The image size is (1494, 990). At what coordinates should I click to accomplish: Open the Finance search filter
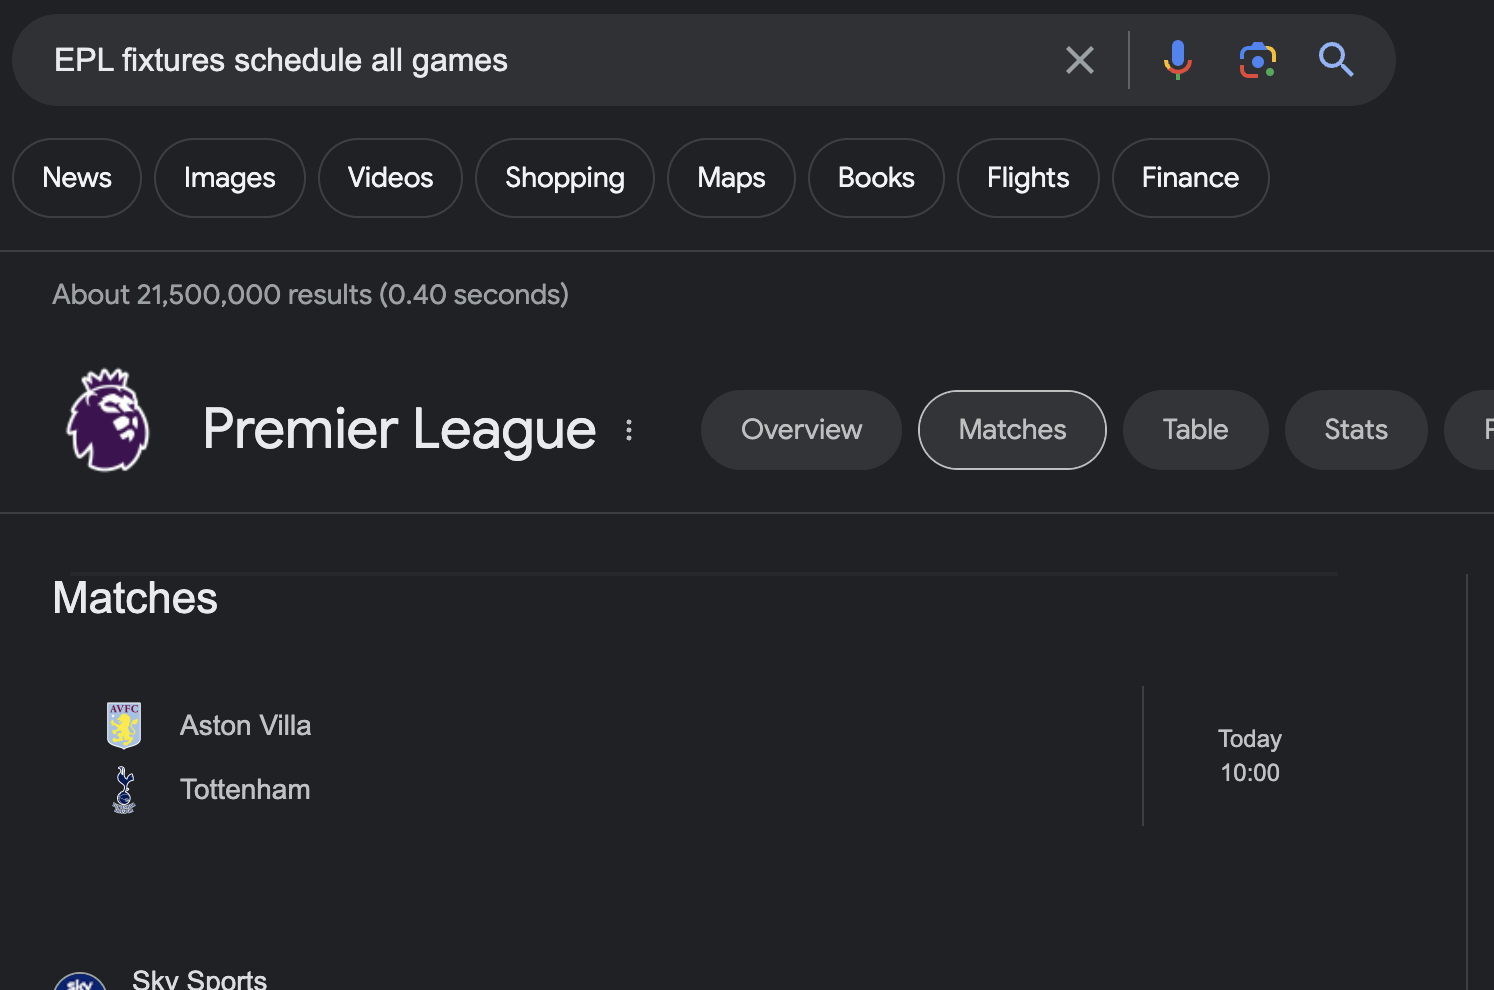pyautogui.click(x=1190, y=178)
